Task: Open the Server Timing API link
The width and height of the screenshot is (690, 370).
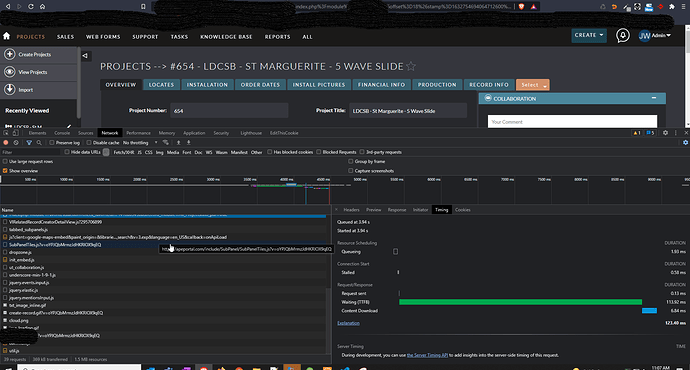Action: (427, 355)
